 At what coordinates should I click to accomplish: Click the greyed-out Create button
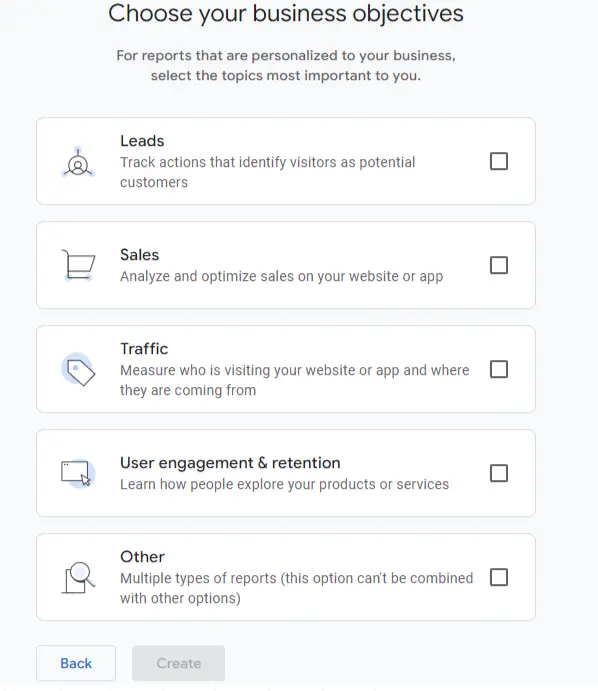point(178,663)
